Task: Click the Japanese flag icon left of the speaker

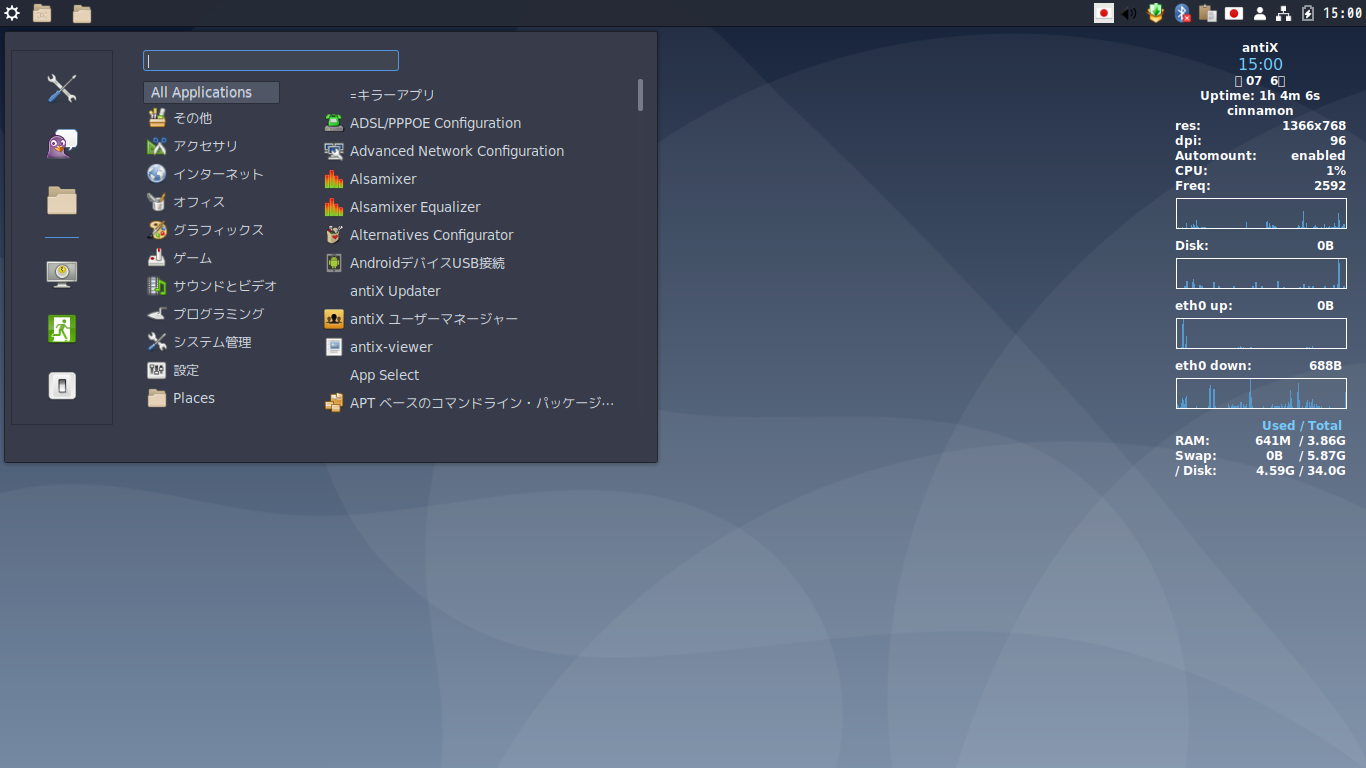Action: [1104, 13]
